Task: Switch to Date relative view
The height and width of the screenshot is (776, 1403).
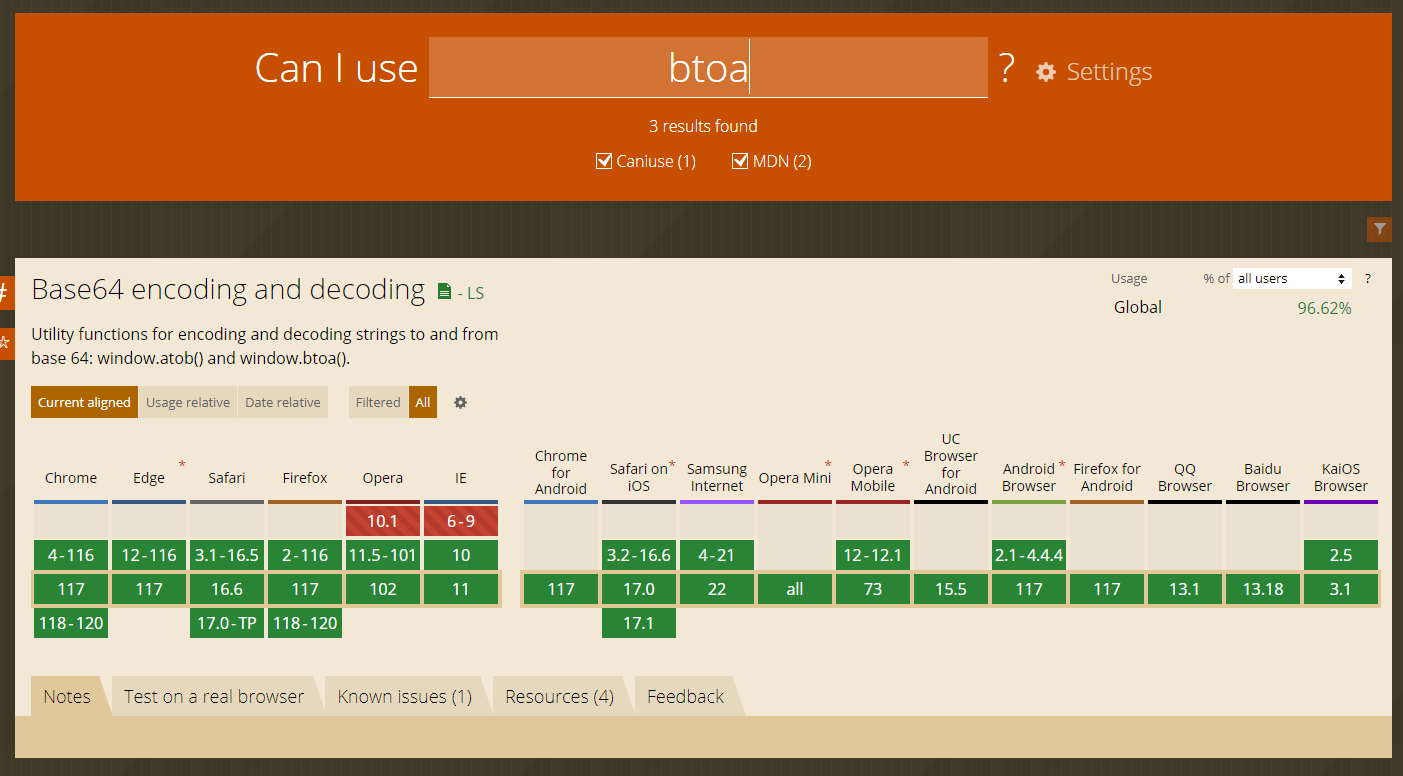Action: pos(283,402)
